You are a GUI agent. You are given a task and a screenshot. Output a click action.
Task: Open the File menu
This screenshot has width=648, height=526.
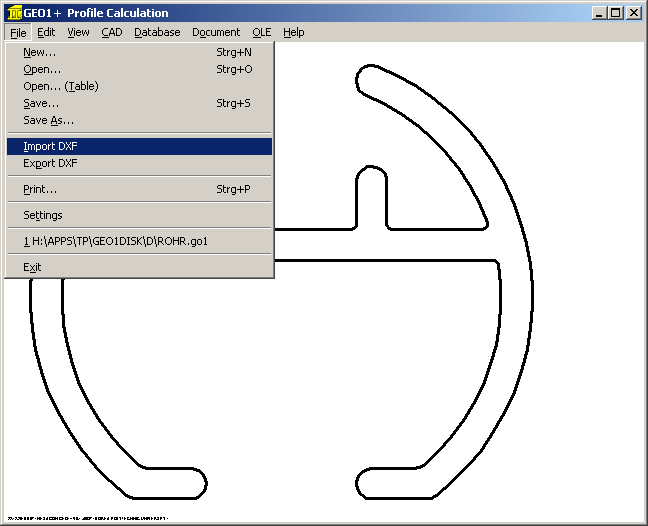tap(19, 32)
